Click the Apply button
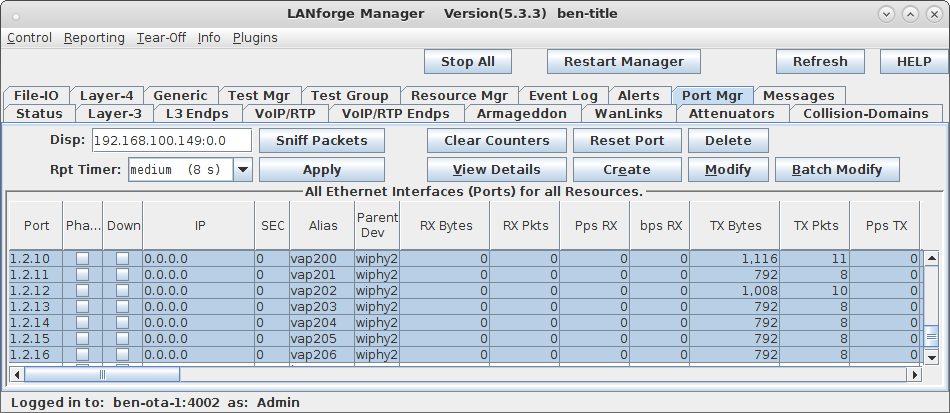950x413 pixels. point(322,170)
